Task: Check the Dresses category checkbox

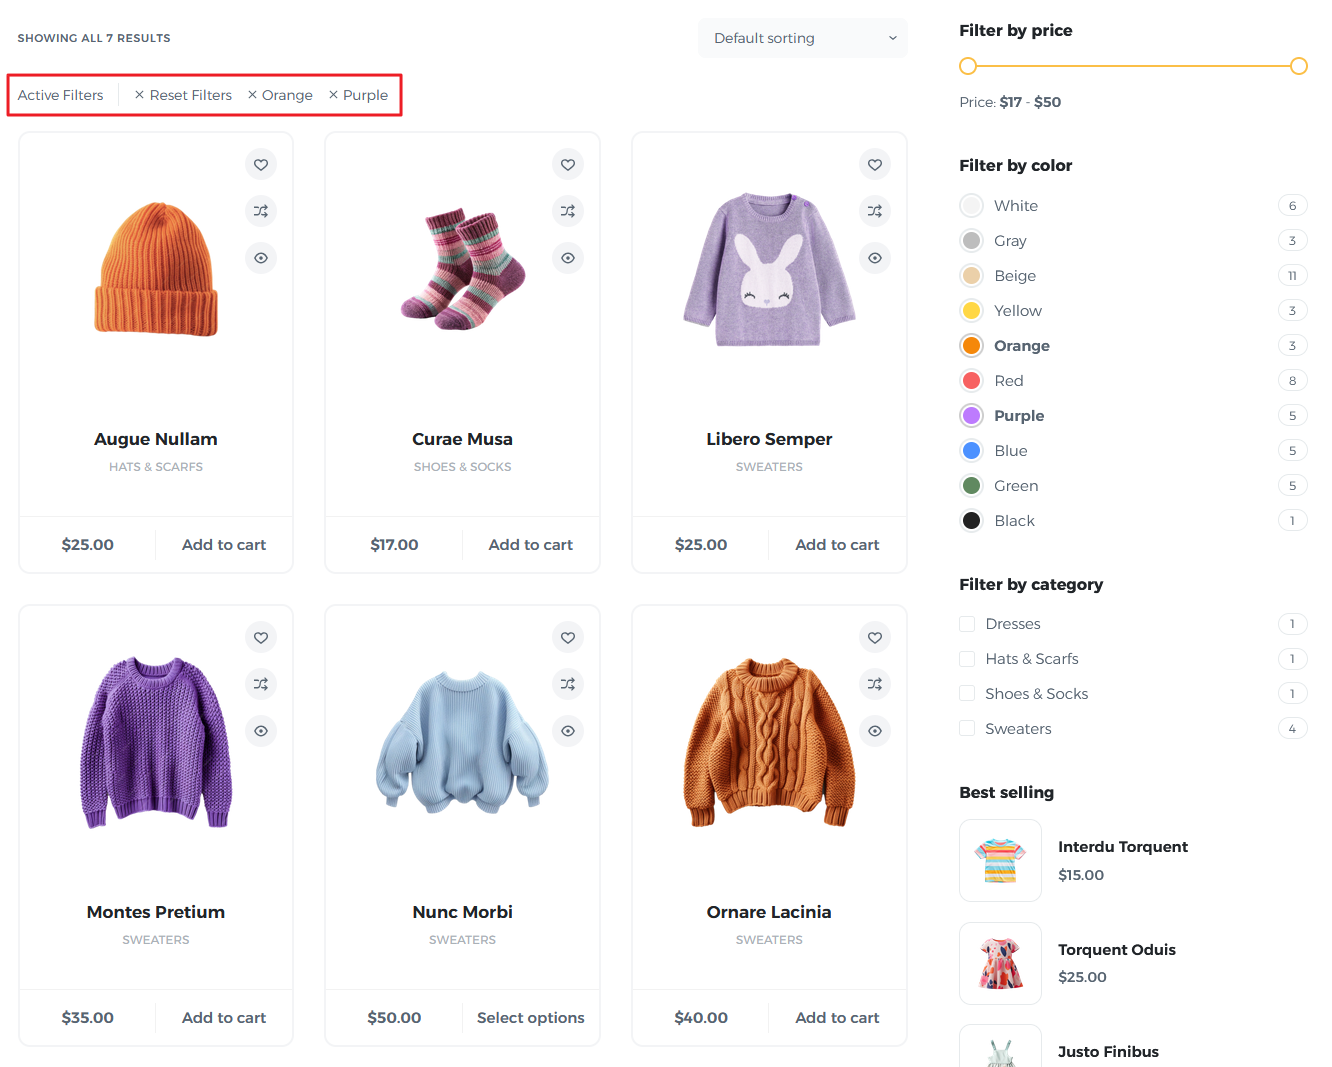Action: (x=967, y=623)
